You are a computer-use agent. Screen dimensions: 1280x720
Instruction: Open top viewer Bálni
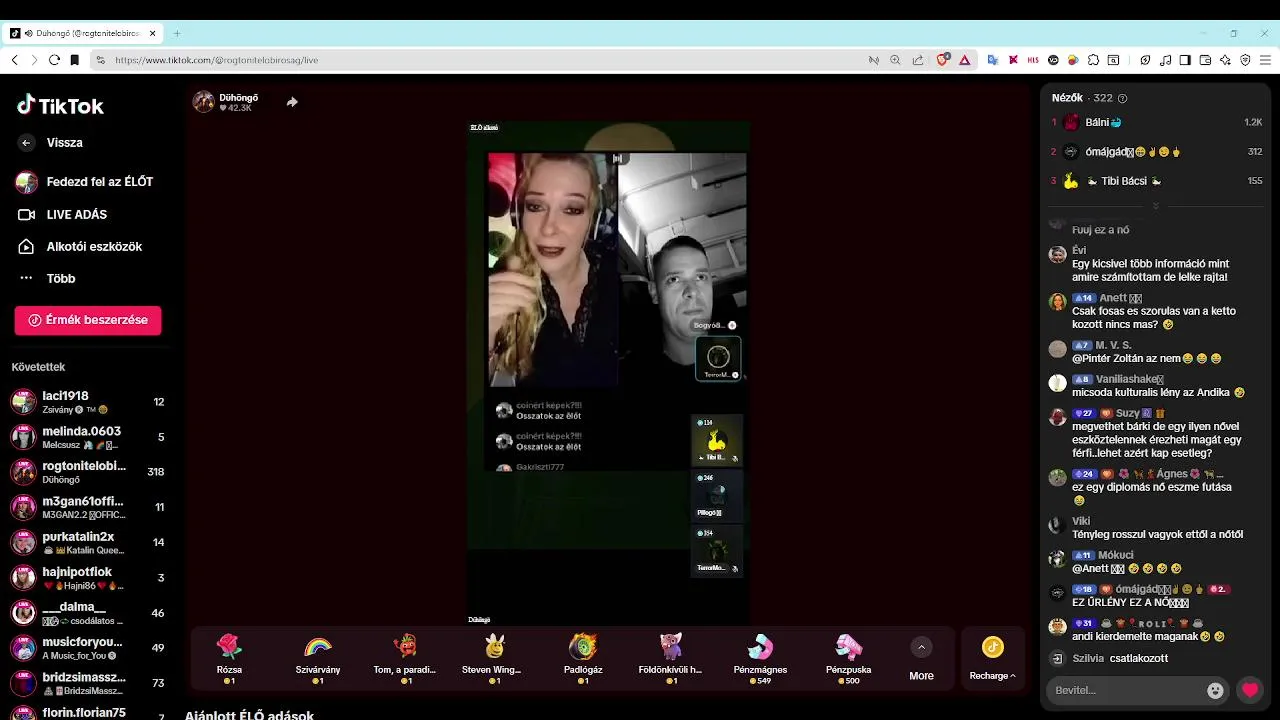point(1157,122)
